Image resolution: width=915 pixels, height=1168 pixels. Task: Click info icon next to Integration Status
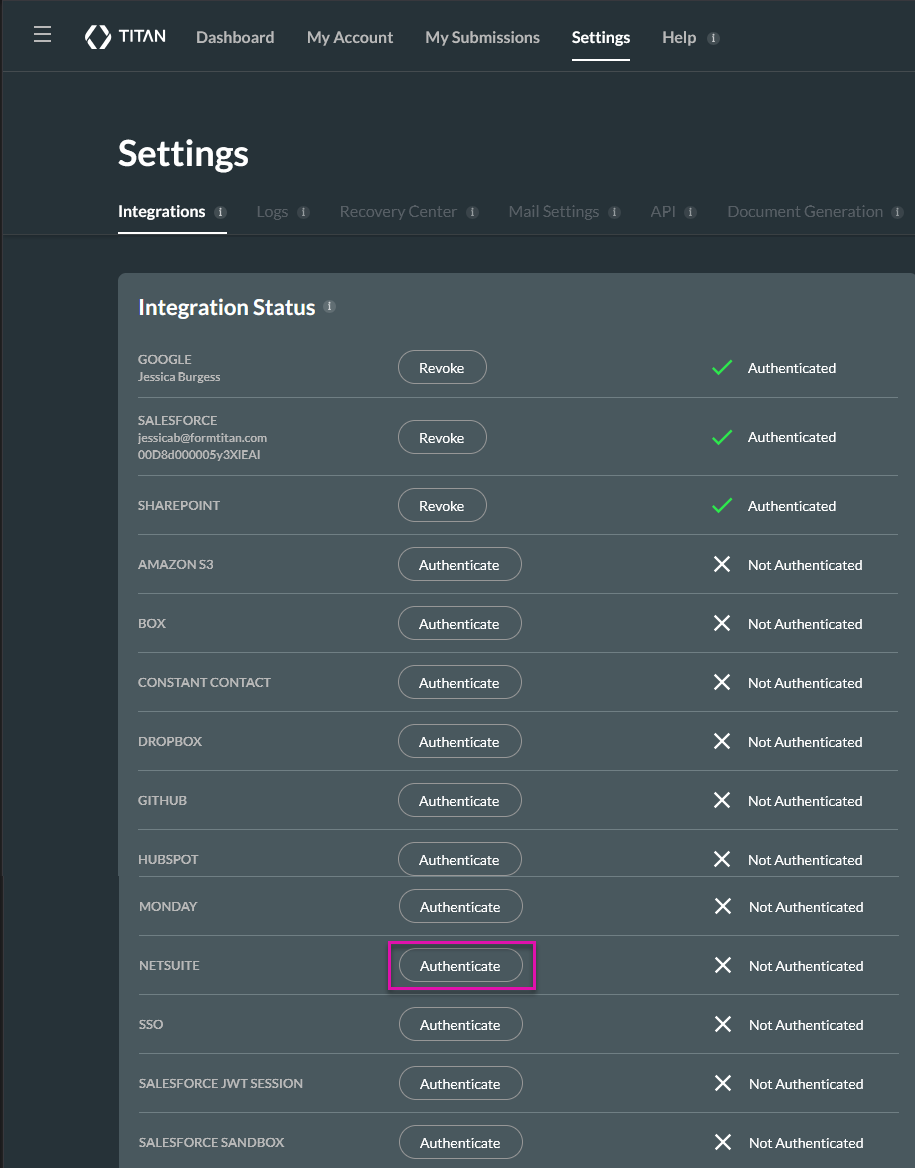(x=329, y=307)
